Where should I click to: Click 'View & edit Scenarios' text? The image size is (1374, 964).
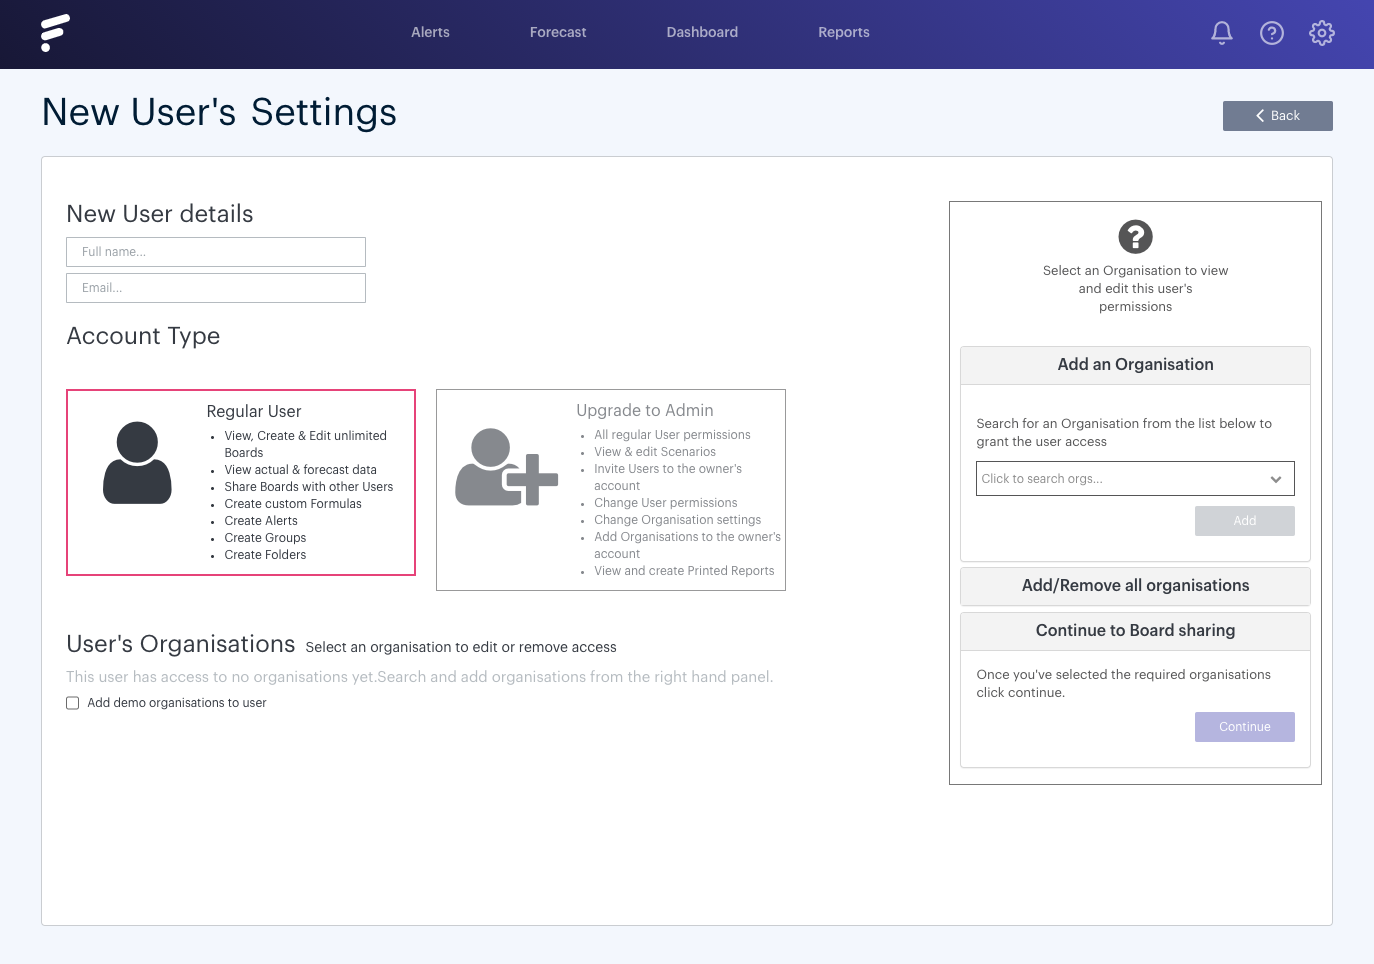tap(655, 452)
